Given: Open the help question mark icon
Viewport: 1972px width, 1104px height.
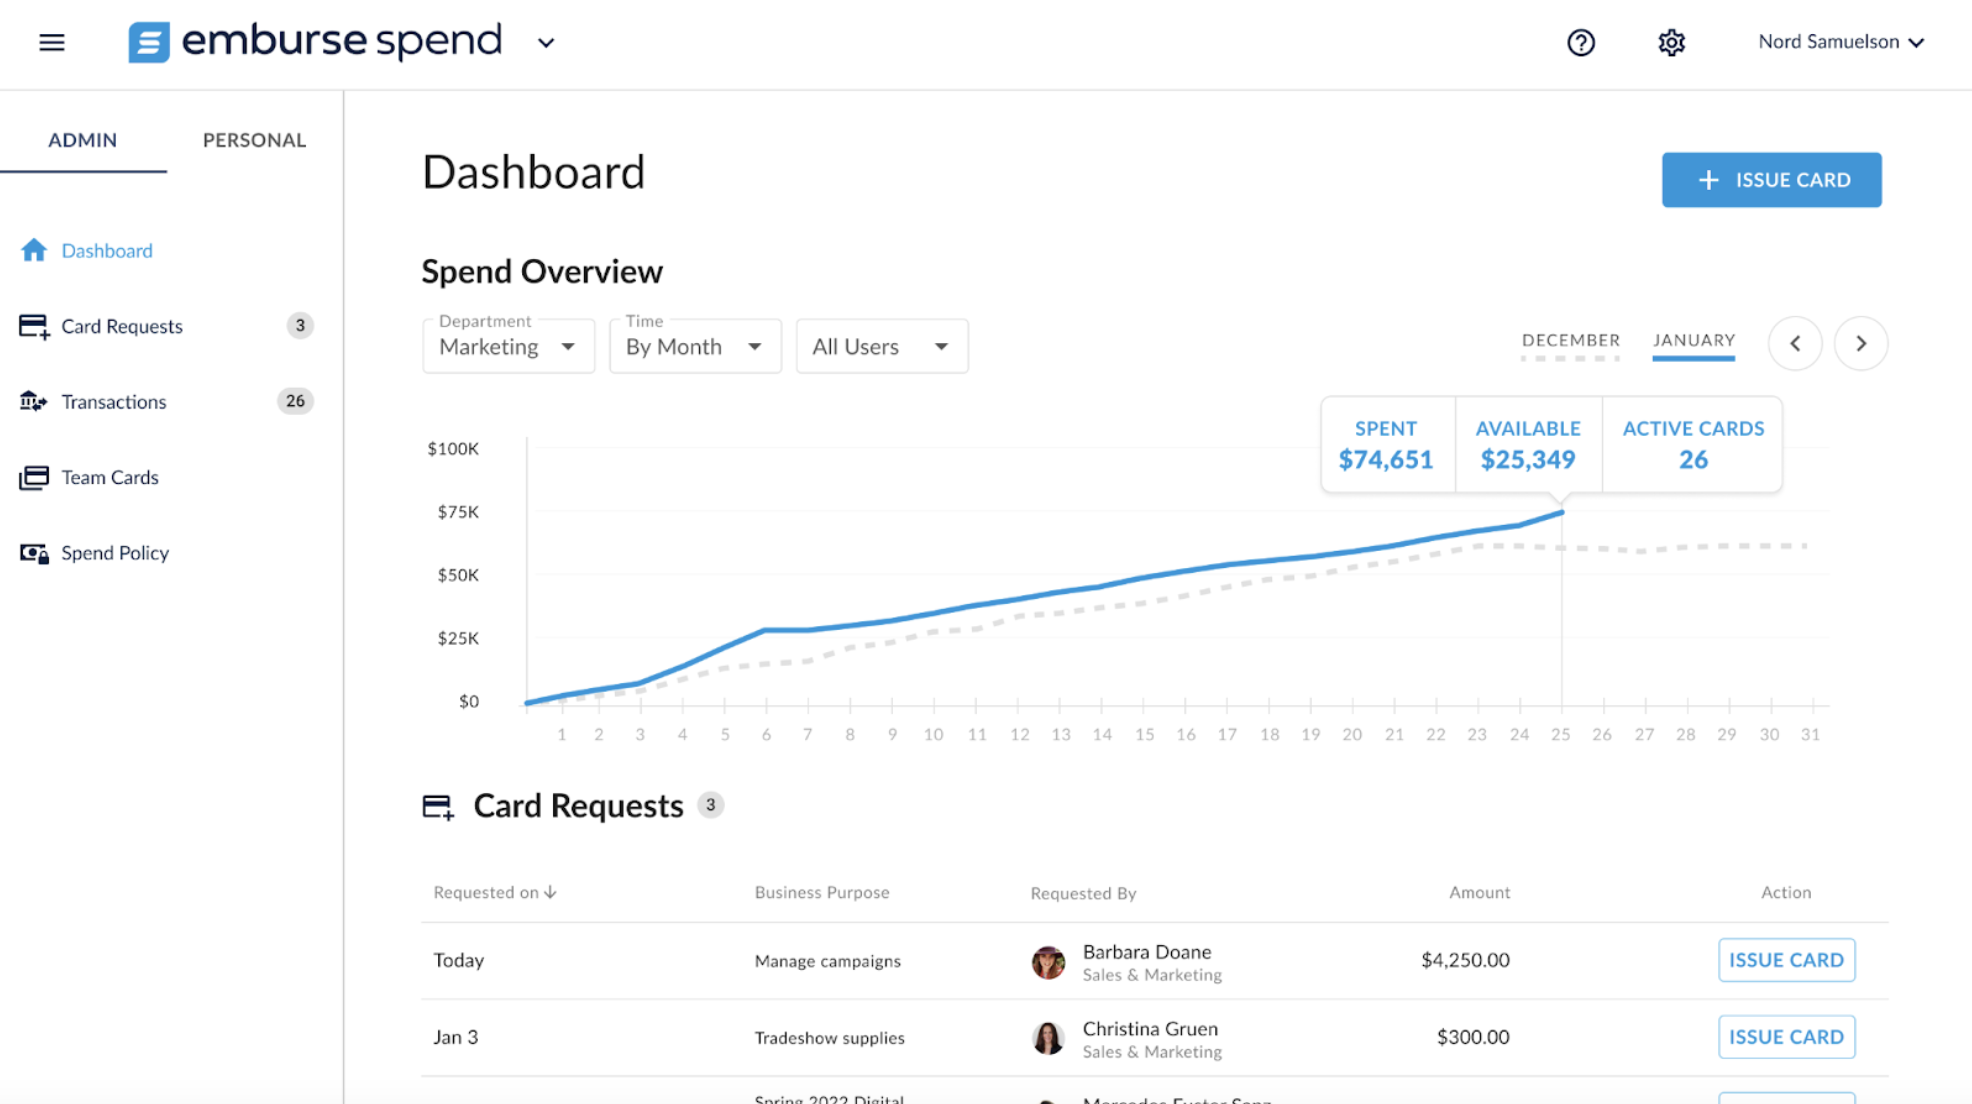Looking at the screenshot, I should [1580, 42].
